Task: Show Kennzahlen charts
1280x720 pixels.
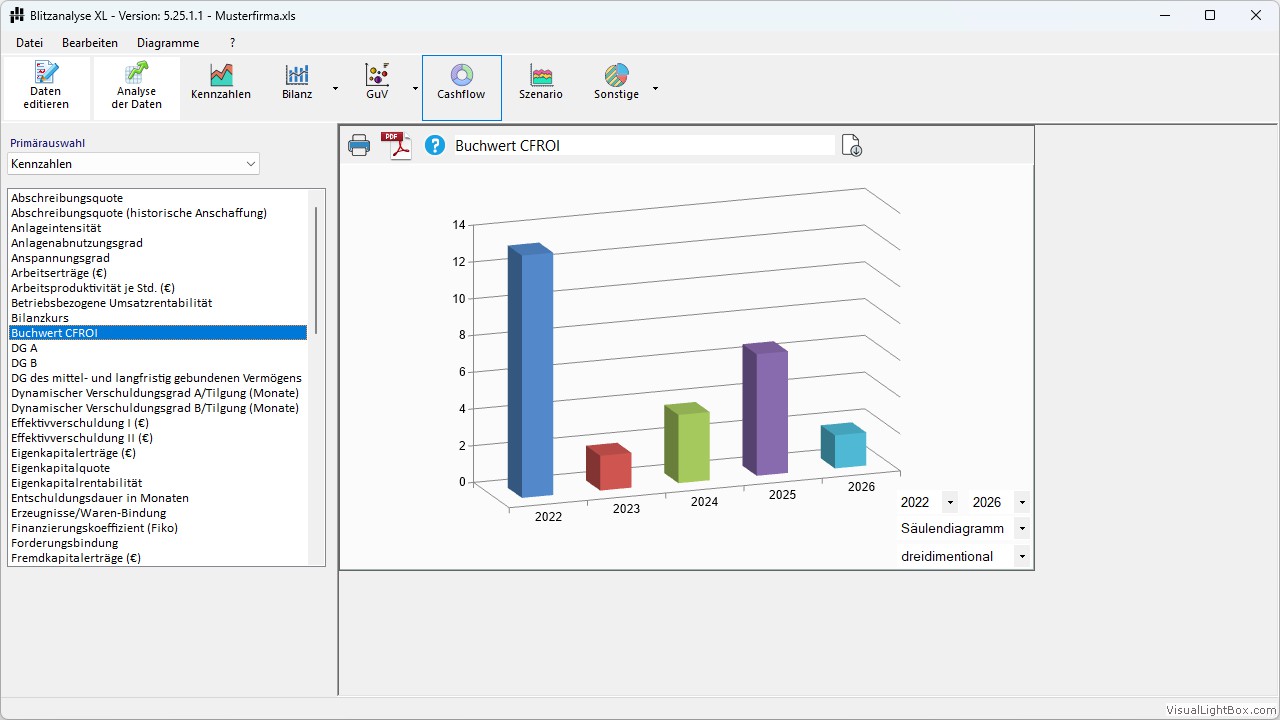Action: [221, 88]
